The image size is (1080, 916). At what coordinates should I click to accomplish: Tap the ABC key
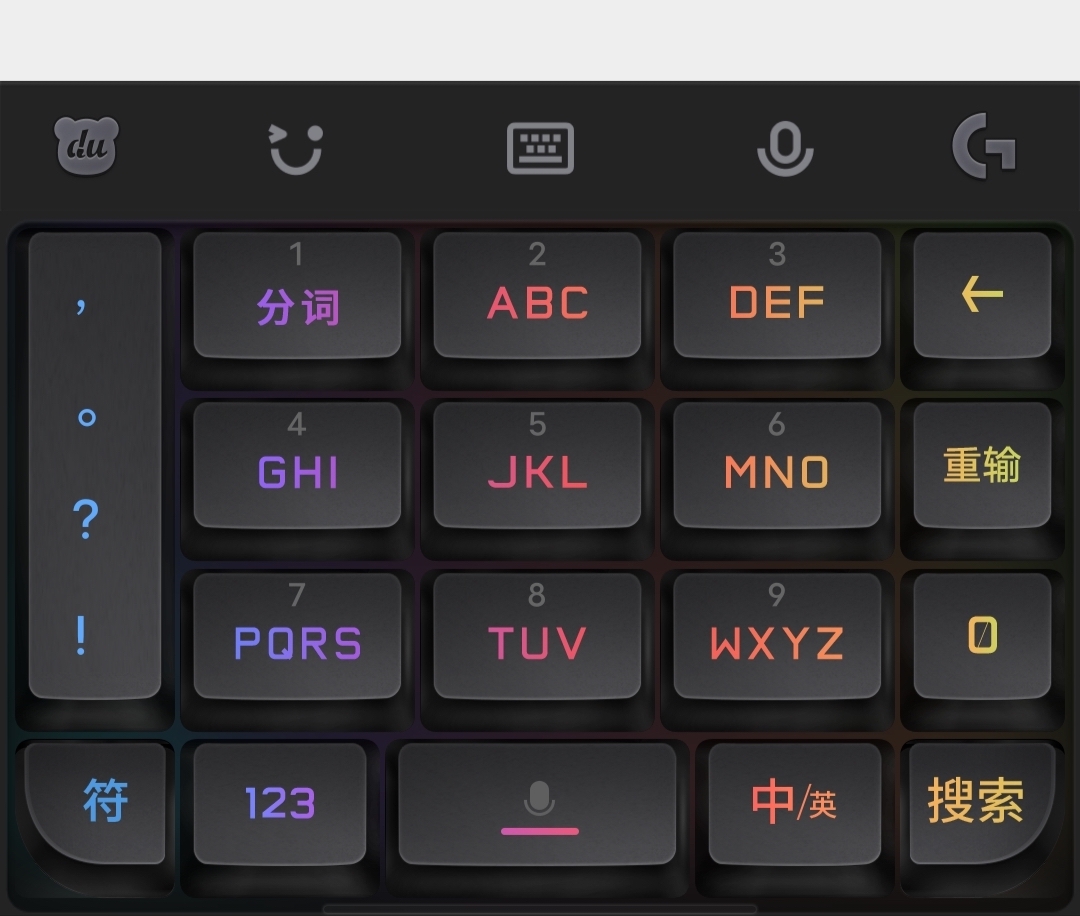pos(537,295)
